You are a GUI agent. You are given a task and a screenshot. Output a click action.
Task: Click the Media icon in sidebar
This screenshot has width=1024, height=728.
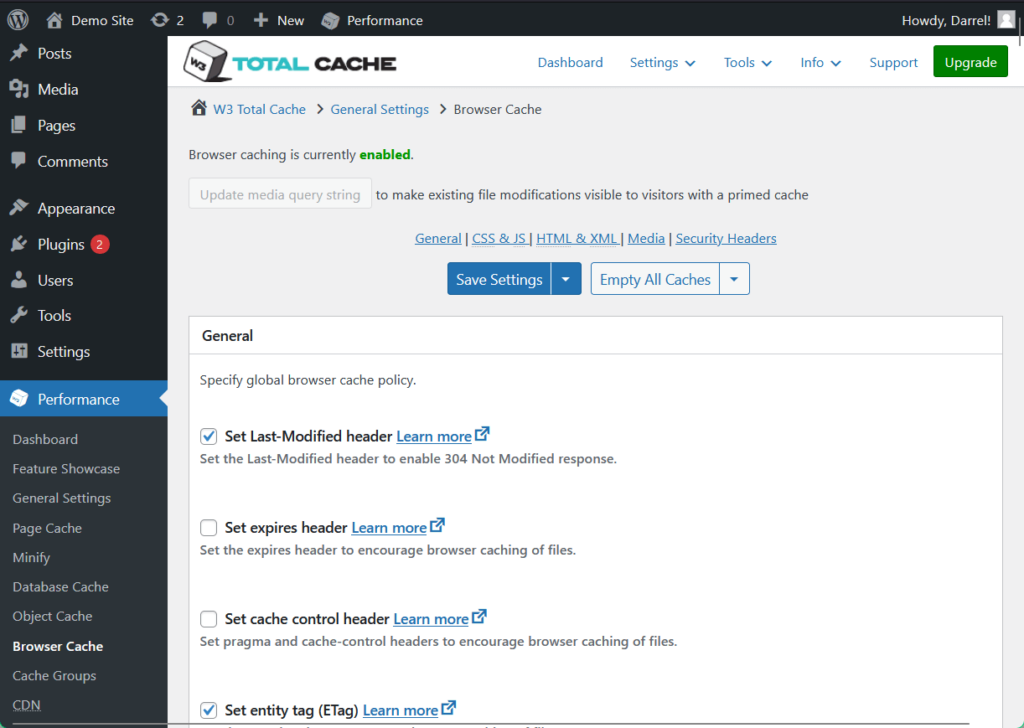[x=19, y=89]
